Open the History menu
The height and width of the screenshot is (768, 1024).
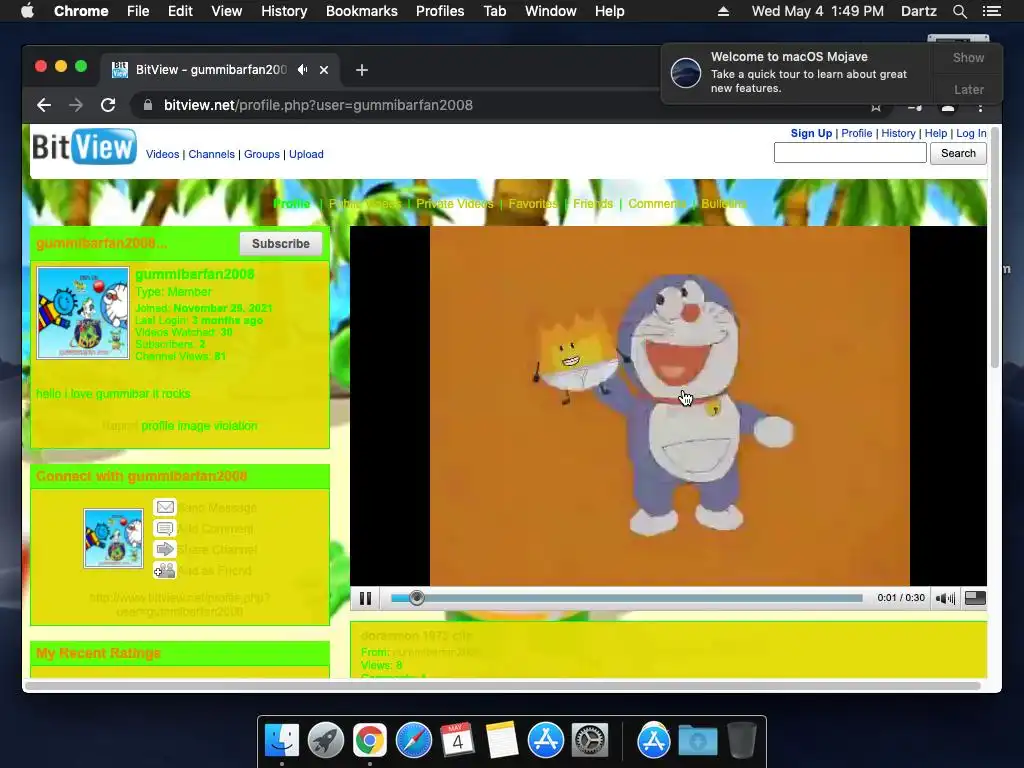coord(284,11)
